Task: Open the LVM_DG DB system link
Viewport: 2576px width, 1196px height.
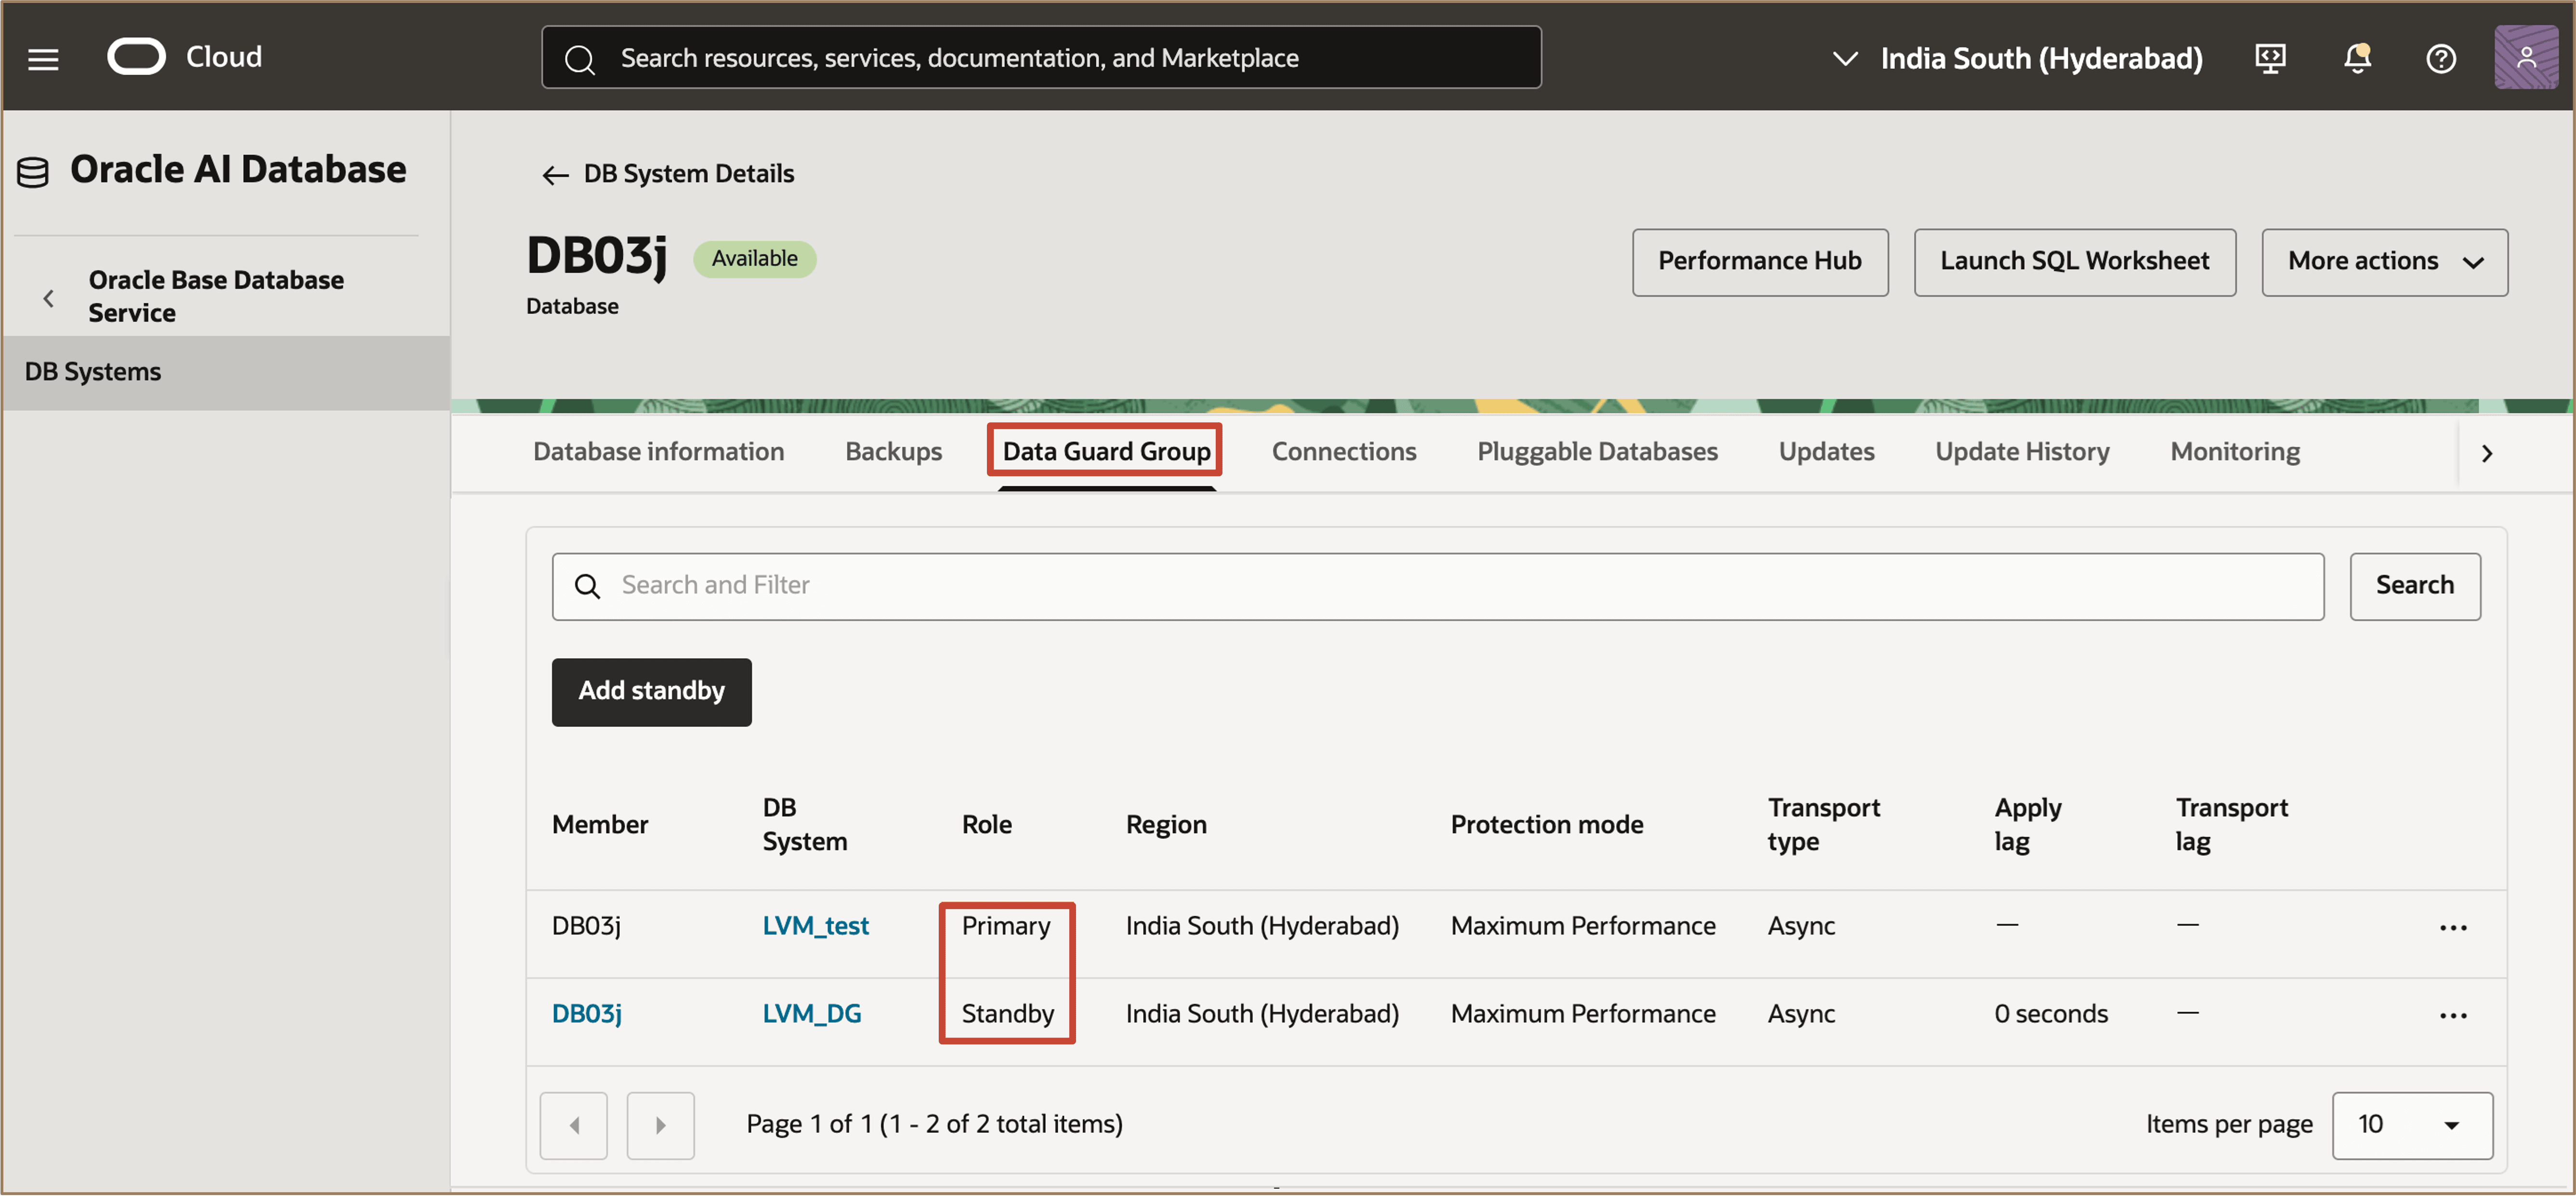Action: click(811, 1014)
